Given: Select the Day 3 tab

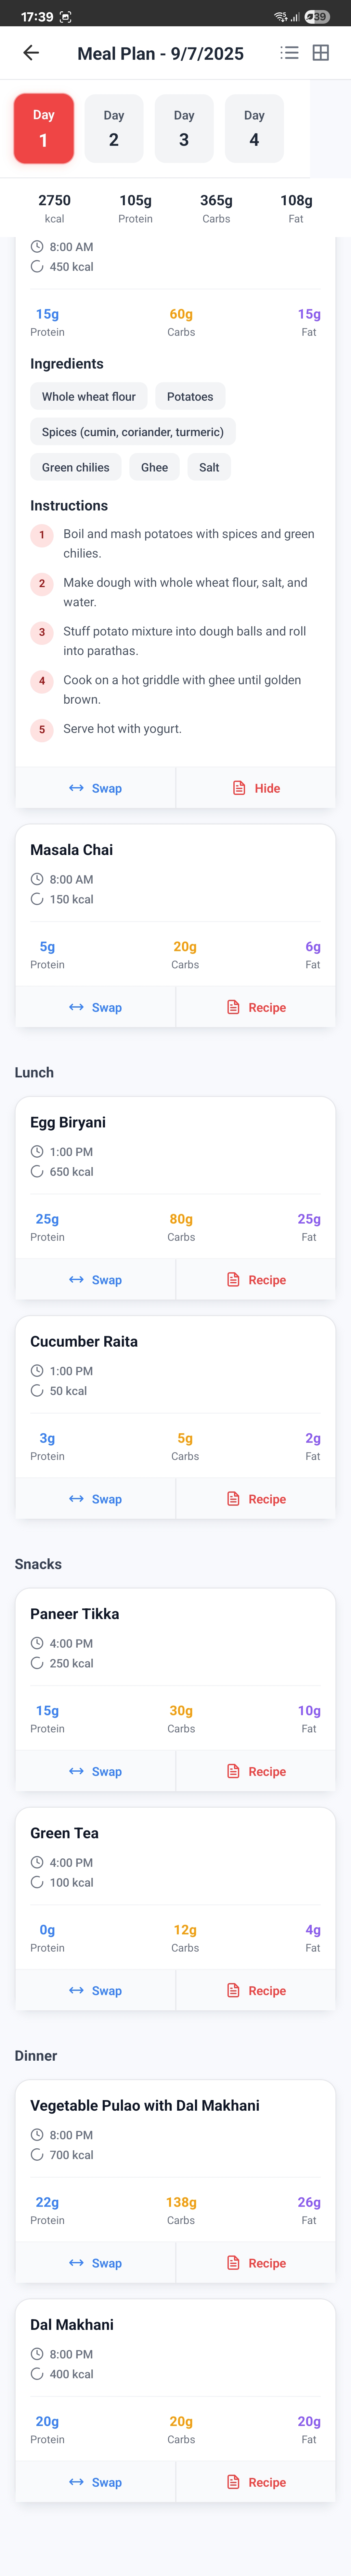Looking at the screenshot, I should tap(184, 128).
